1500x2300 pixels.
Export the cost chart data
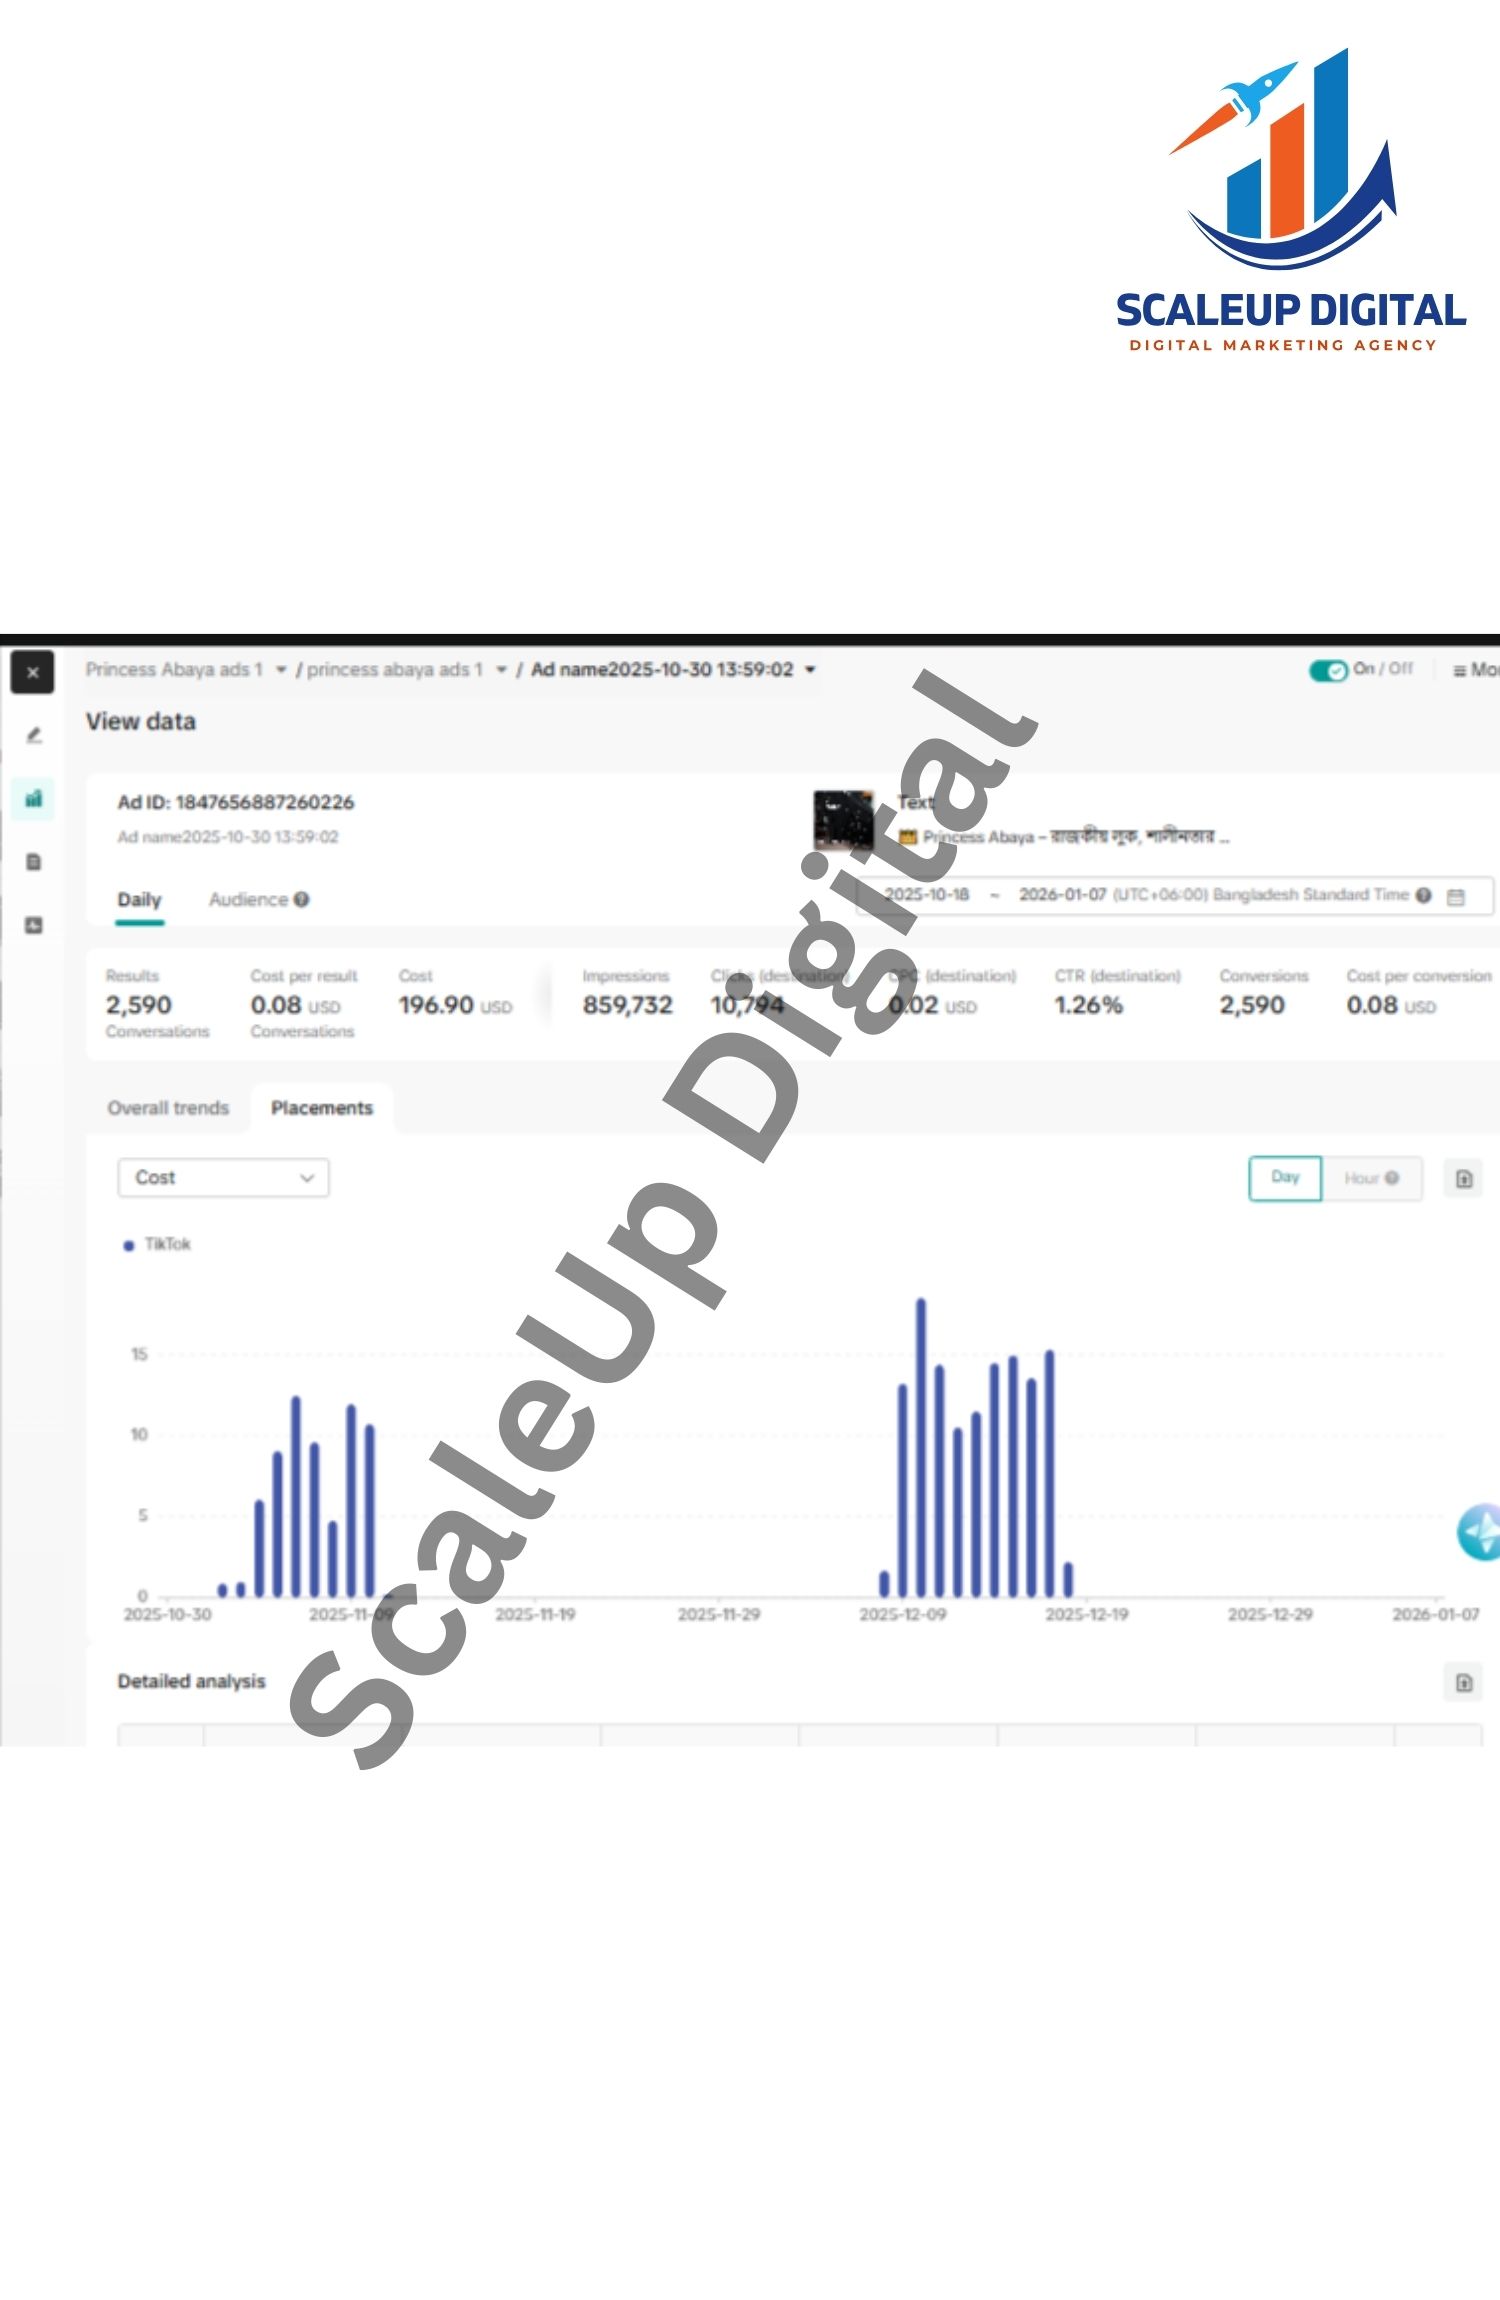click(x=1464, y=1179)
